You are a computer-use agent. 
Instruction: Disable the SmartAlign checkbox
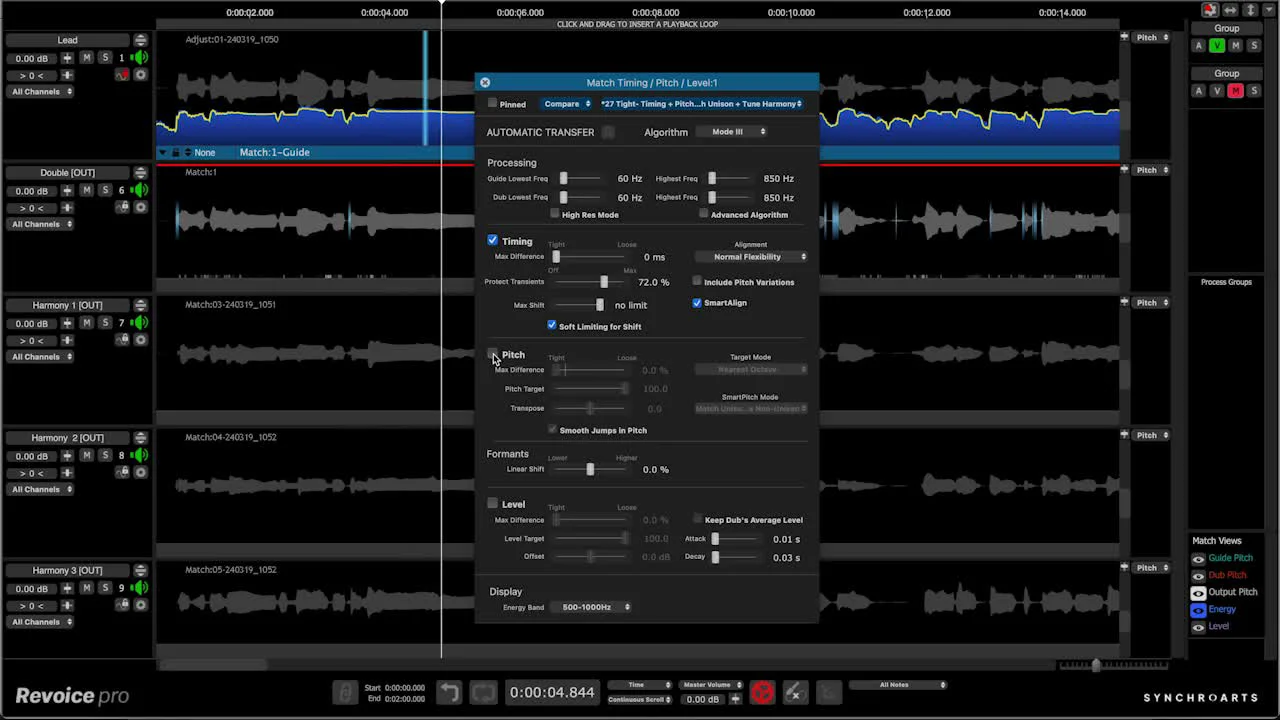[x=697, y=303]
